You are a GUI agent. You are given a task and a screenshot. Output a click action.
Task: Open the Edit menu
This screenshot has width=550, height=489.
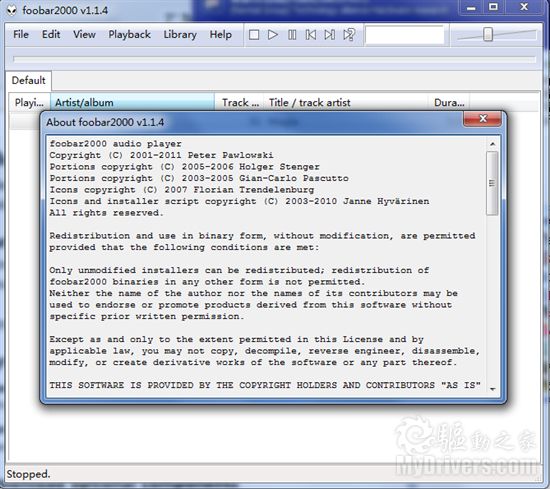tap(51, 34)
